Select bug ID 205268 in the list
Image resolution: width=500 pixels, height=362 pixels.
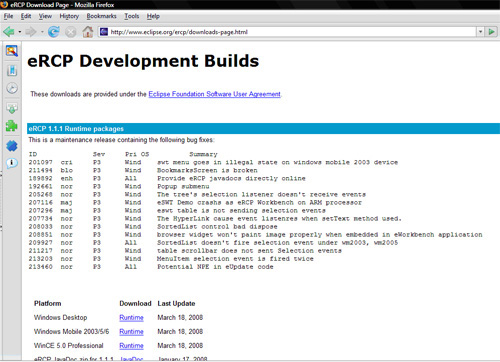click(40, 194)
